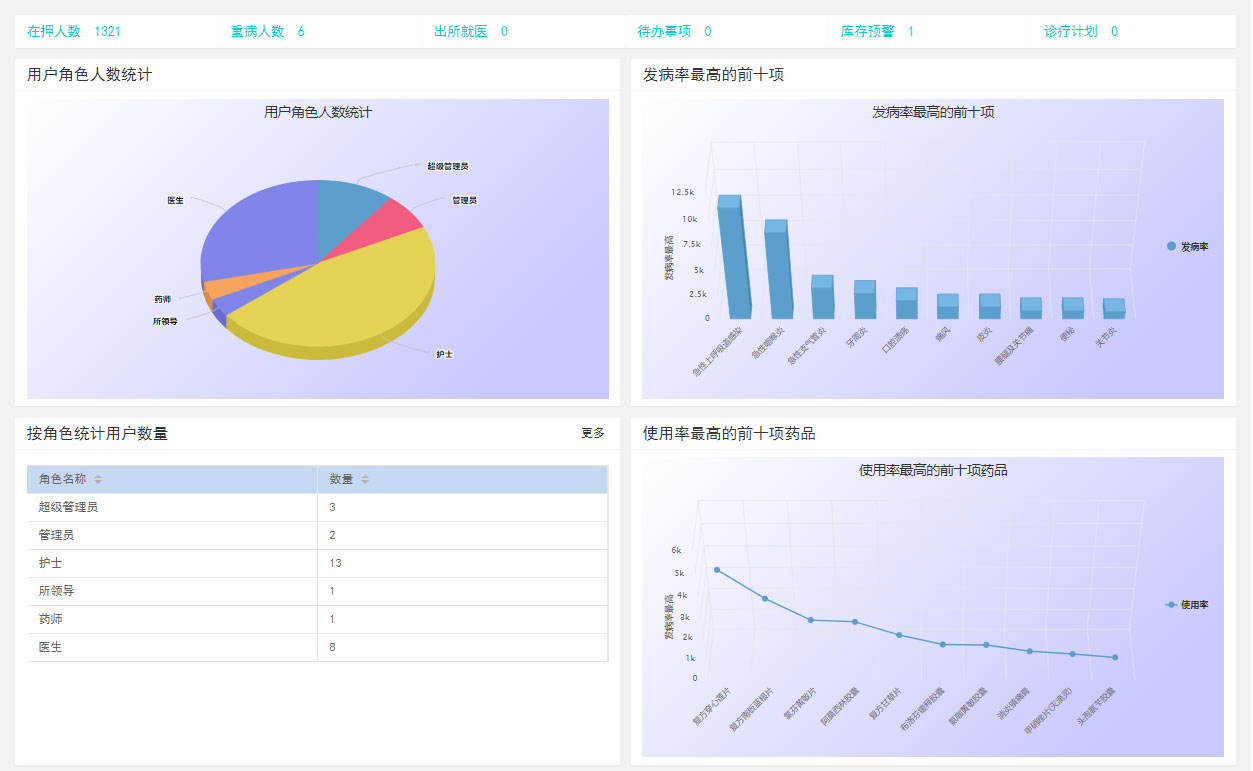Click the 腰腿及关节痛 axis label
This screenshot has height=771, width=1253.
pos(1014,346)
